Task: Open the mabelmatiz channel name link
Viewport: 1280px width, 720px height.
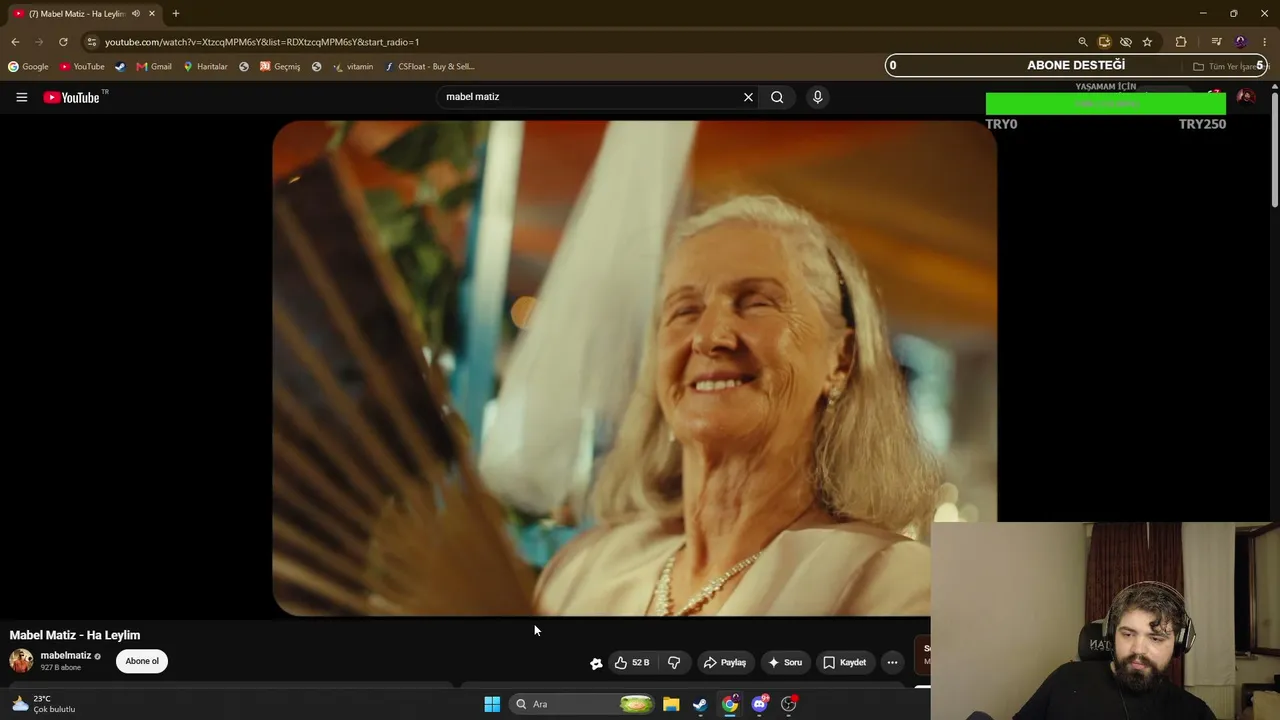Action: click(x=66, y=656)
